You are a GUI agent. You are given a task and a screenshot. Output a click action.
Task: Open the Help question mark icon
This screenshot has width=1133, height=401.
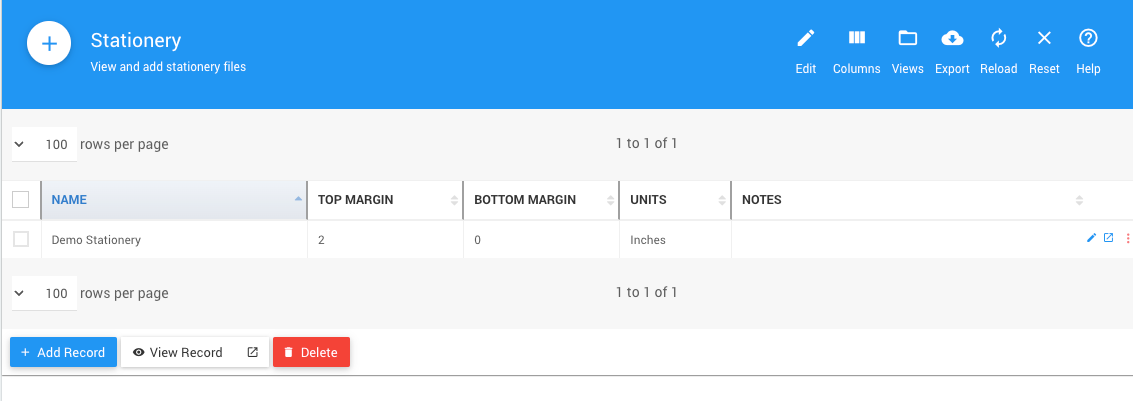[1088, 39]
